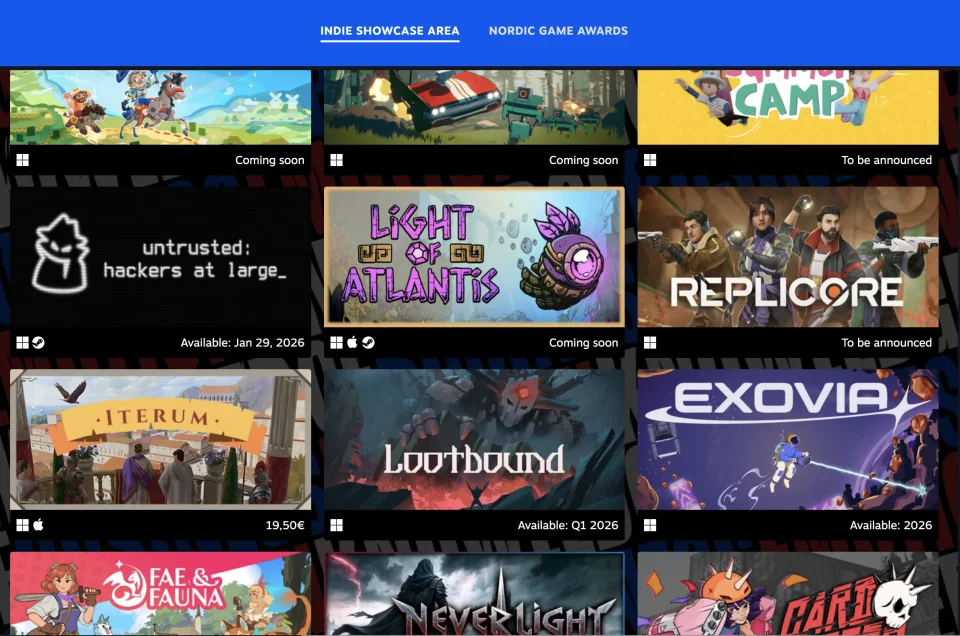Click the Steam icon on Light of Atlantis card

[369, 342]
